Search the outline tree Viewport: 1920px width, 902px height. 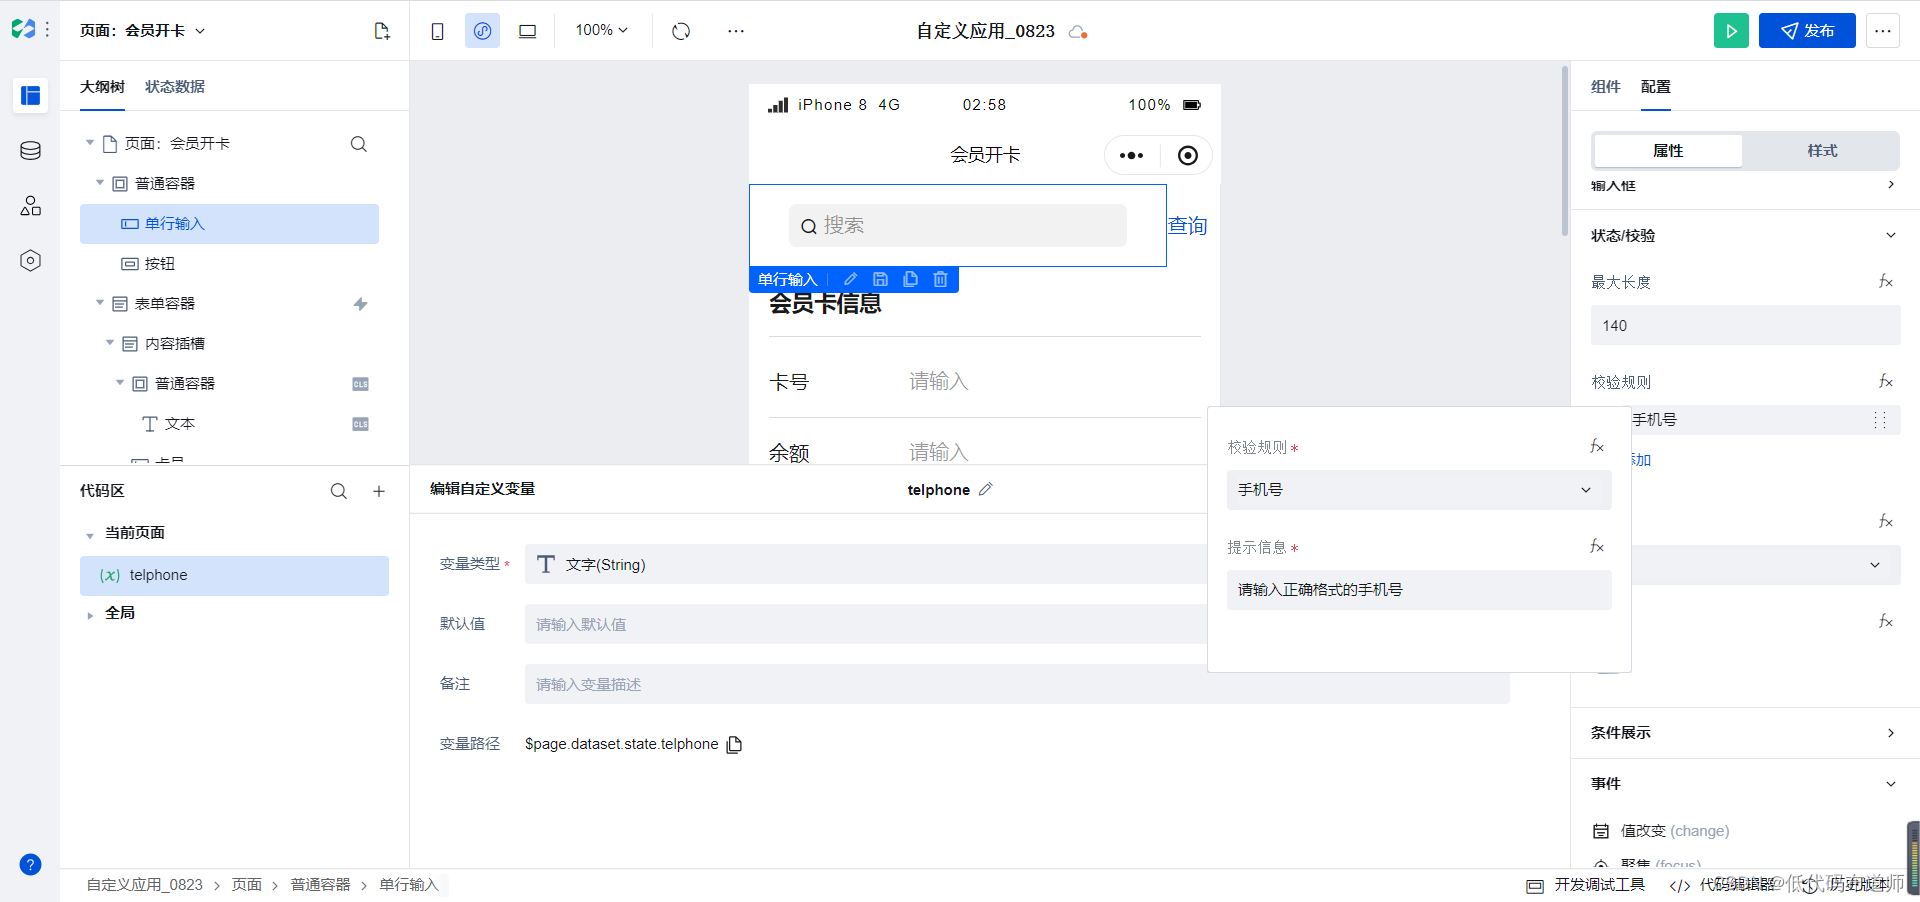[358, 144]
